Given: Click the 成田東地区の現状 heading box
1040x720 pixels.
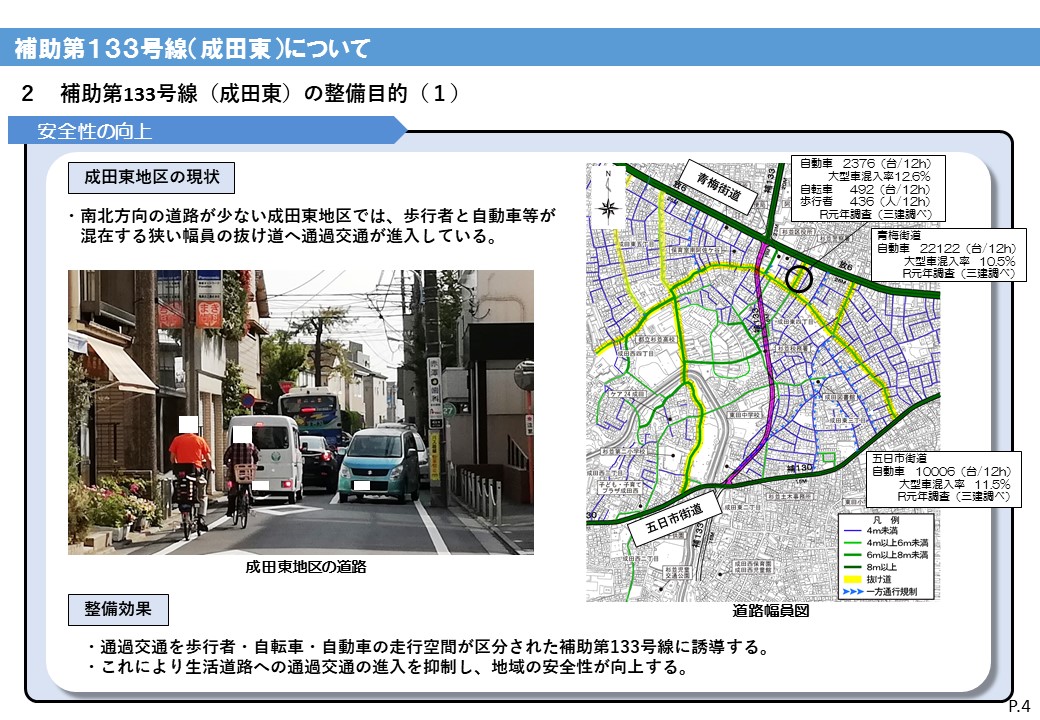Looking at the screenshot, I should (151, 179).
